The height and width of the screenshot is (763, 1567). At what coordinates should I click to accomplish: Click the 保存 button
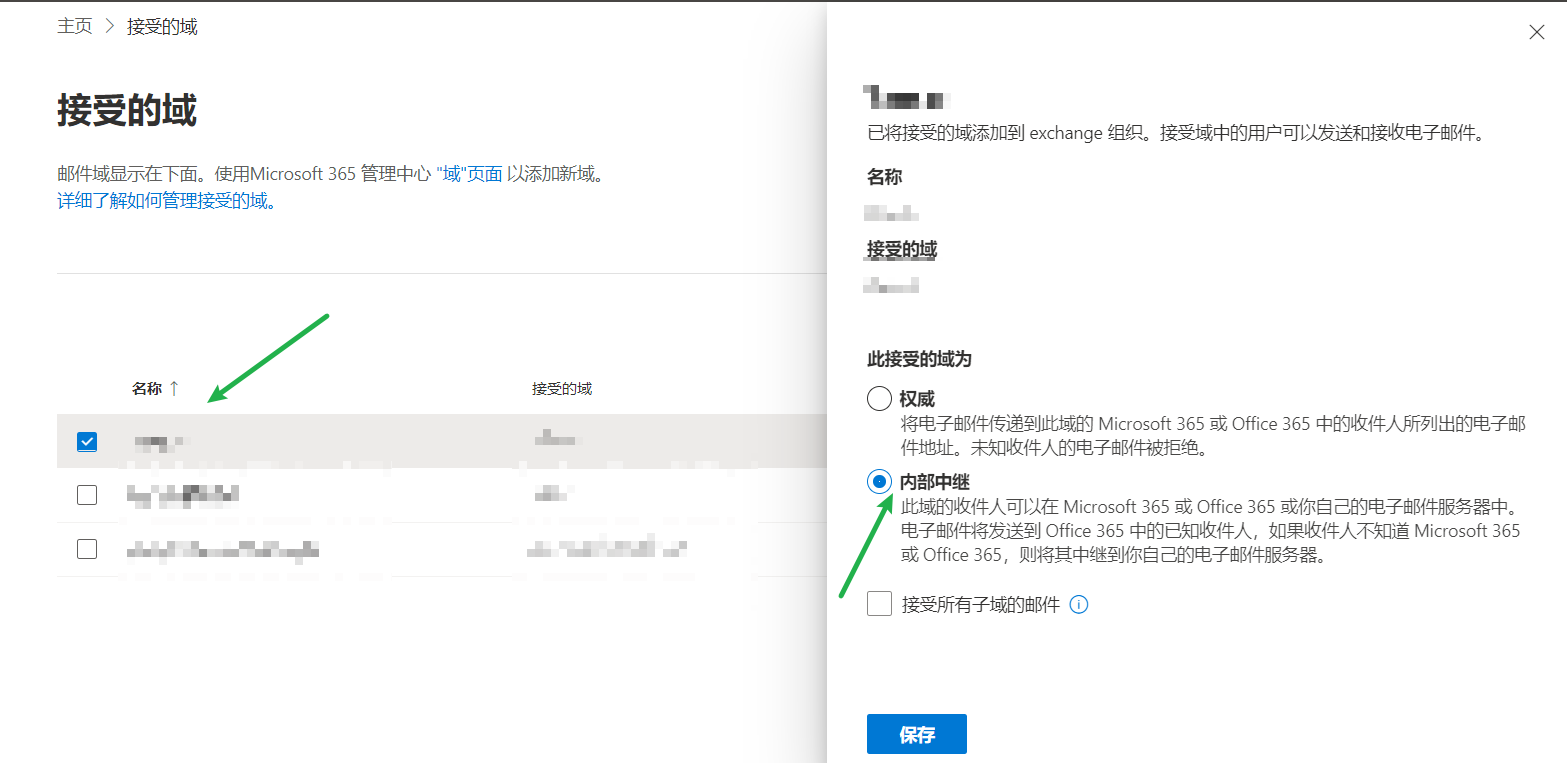pyautogui.click(x=916, y=735)
